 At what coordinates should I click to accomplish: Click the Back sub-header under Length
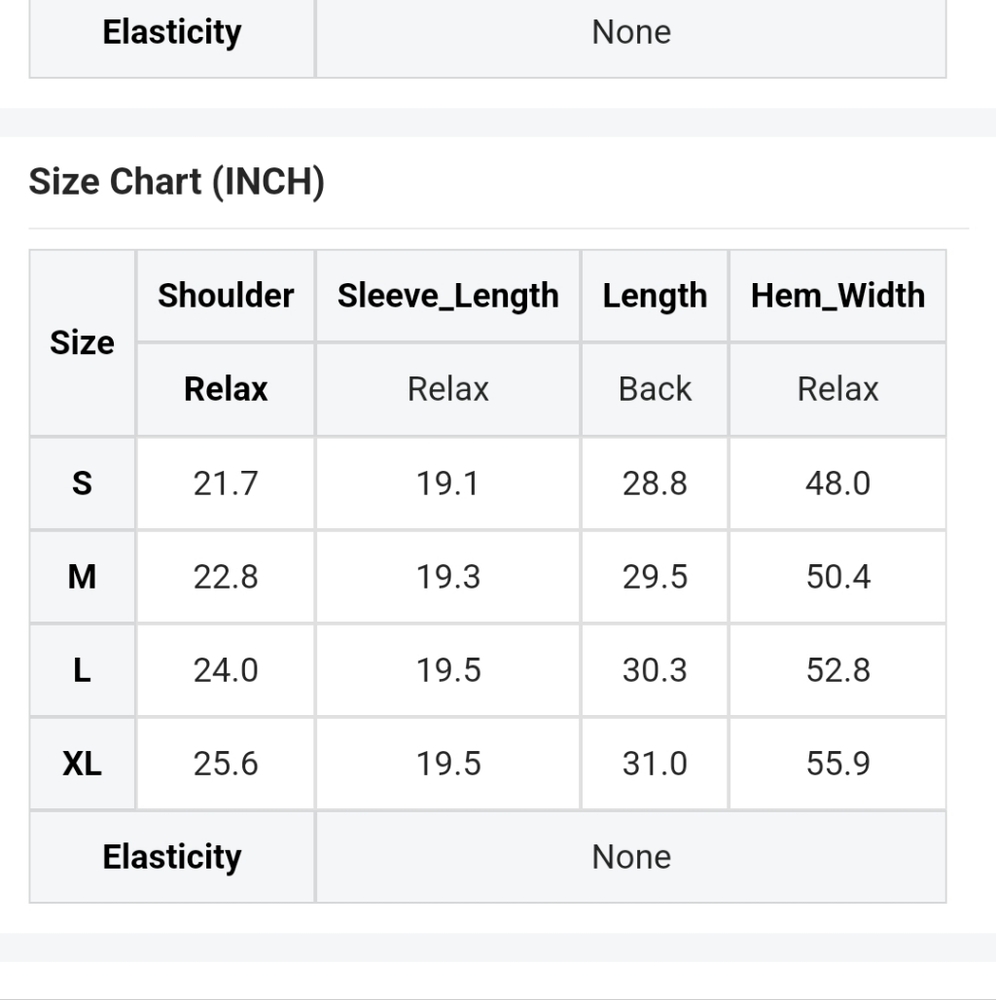655,389
